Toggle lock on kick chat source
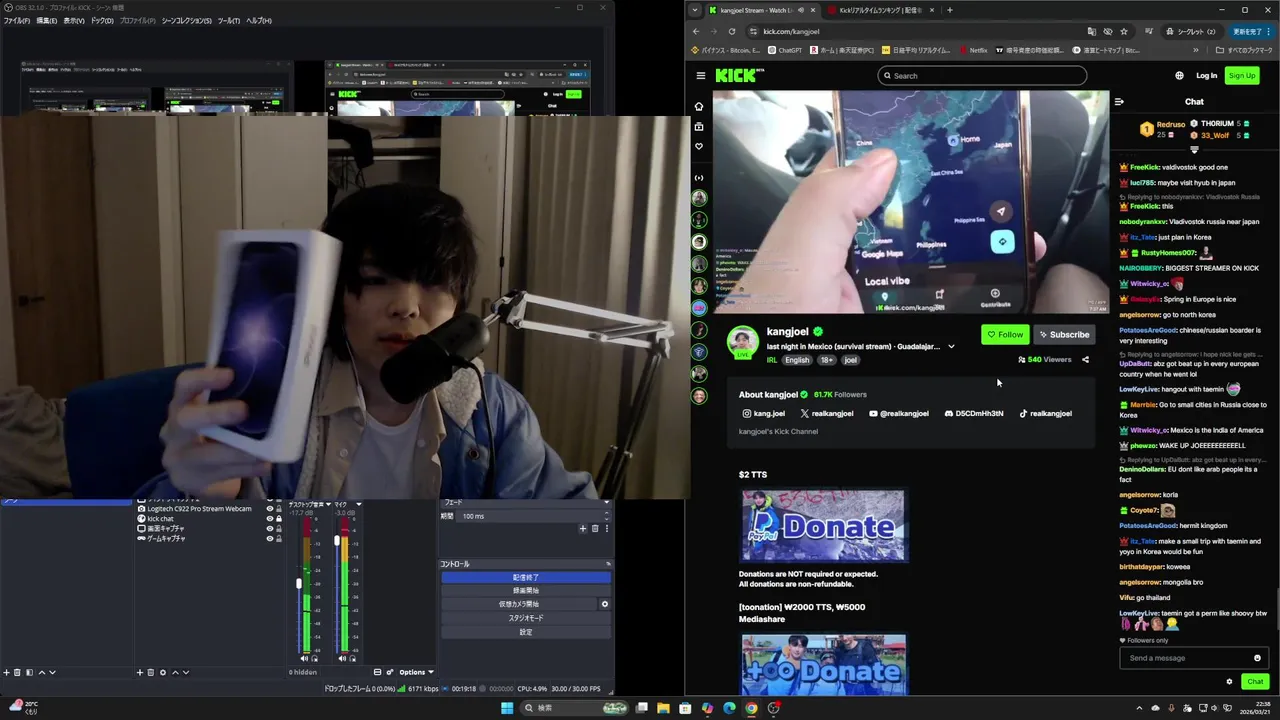 point(279,518)
